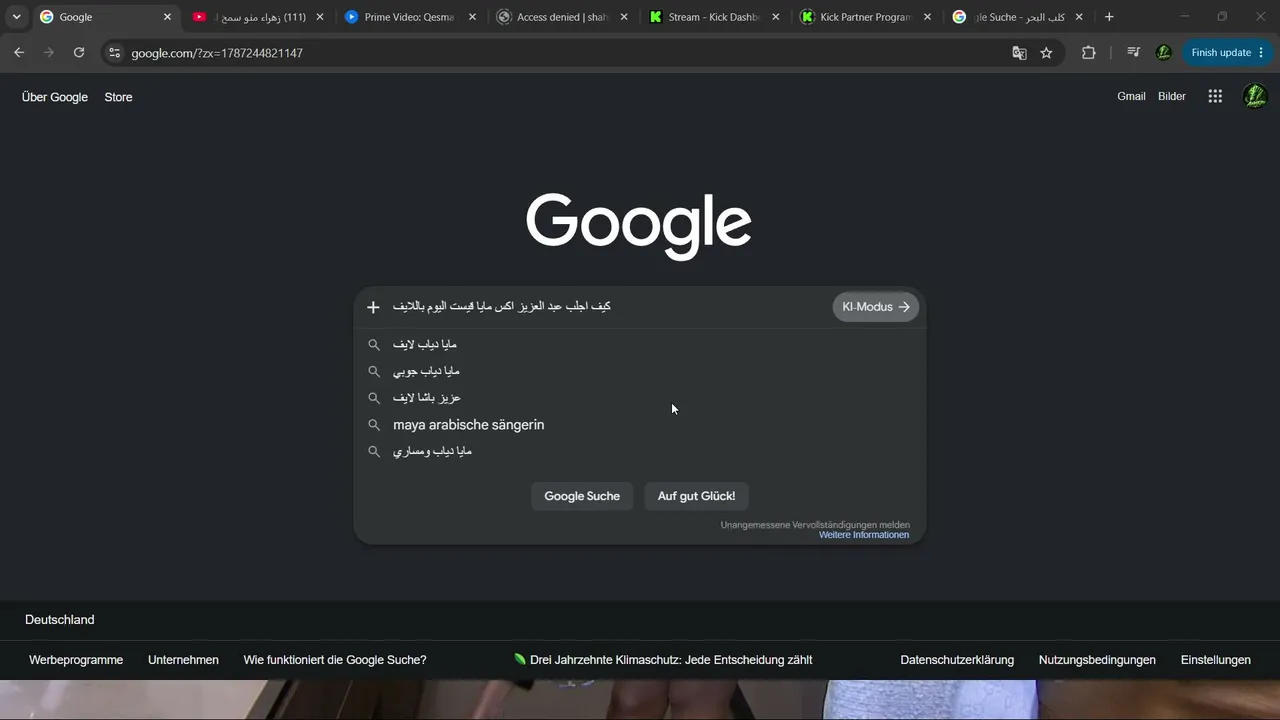
Task: Click the Finish update button
Action: [x=1226, y=53]
